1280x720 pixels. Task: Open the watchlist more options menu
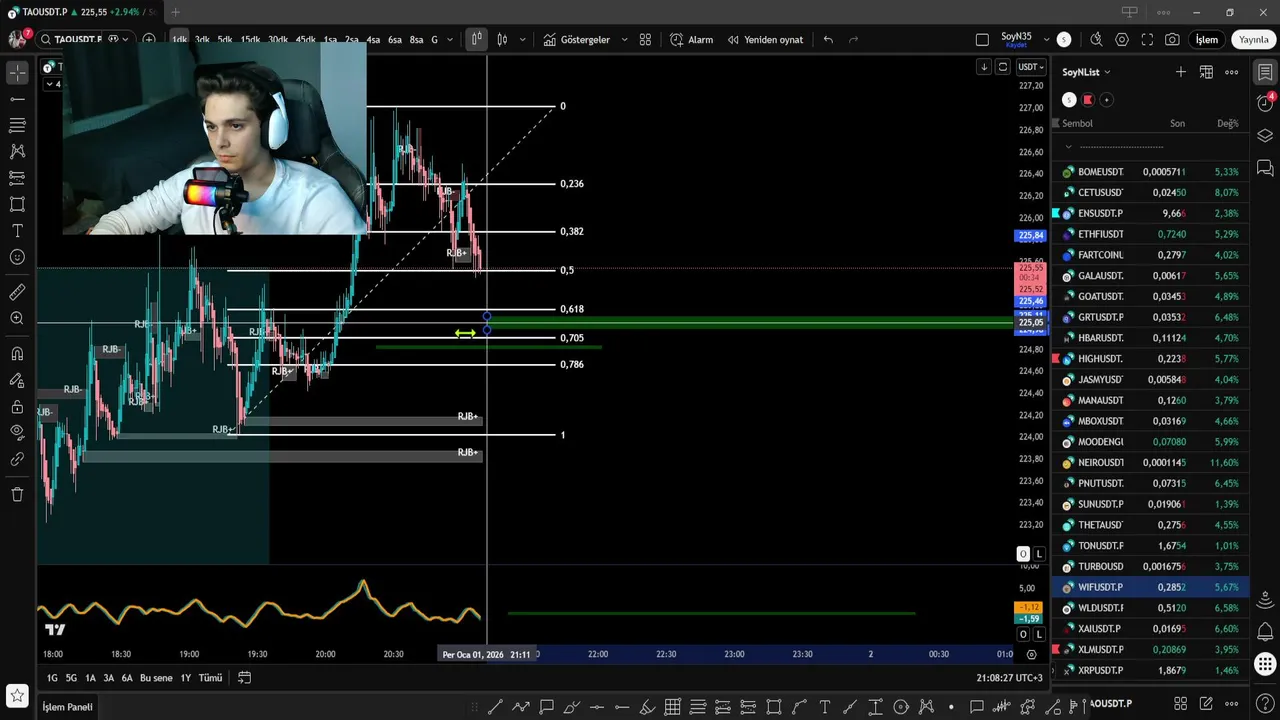click(1232, 72)
